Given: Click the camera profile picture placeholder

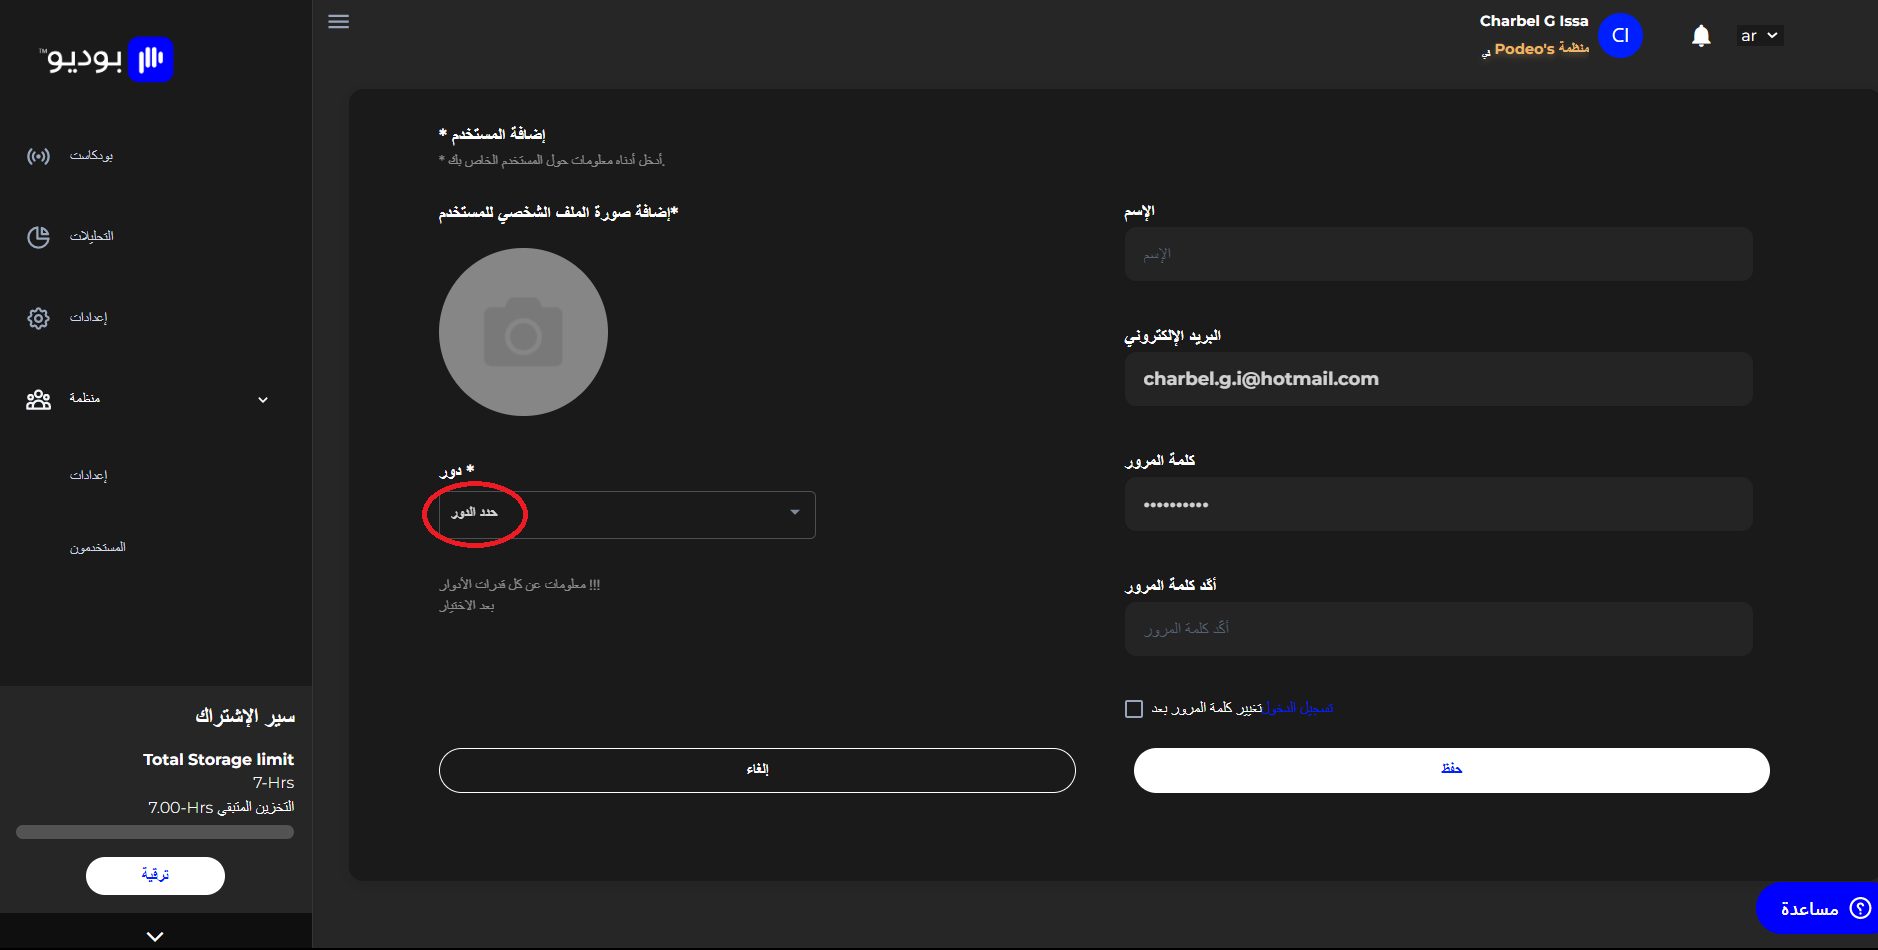Looking at the screenshot, I should 523,332.
